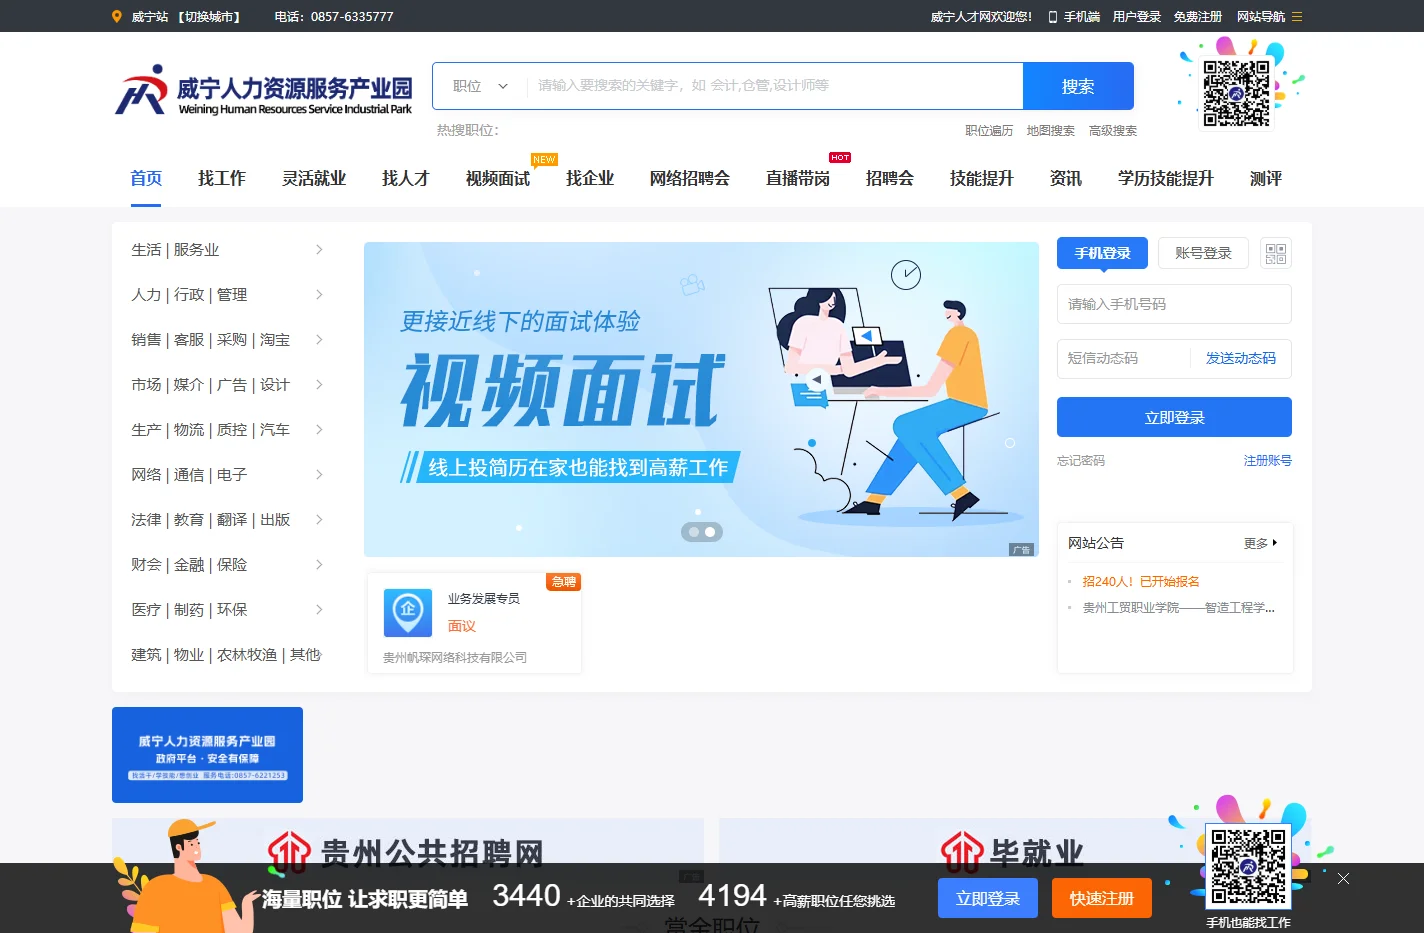Click the 视频面试 carousel banner
The width and height of the screenshot is (1424, 933).
tap(701, 399)
